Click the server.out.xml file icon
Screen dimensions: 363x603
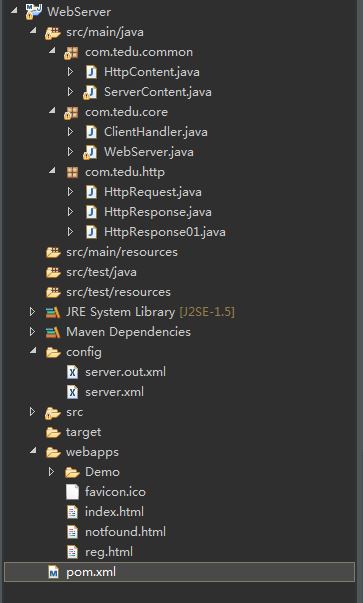click(72, 372)
